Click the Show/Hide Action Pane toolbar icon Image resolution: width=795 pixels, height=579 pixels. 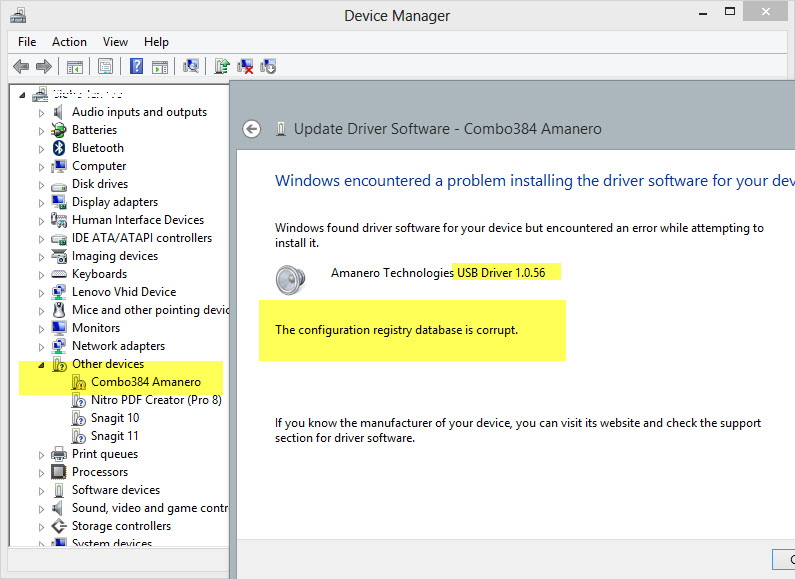(160, 66)
